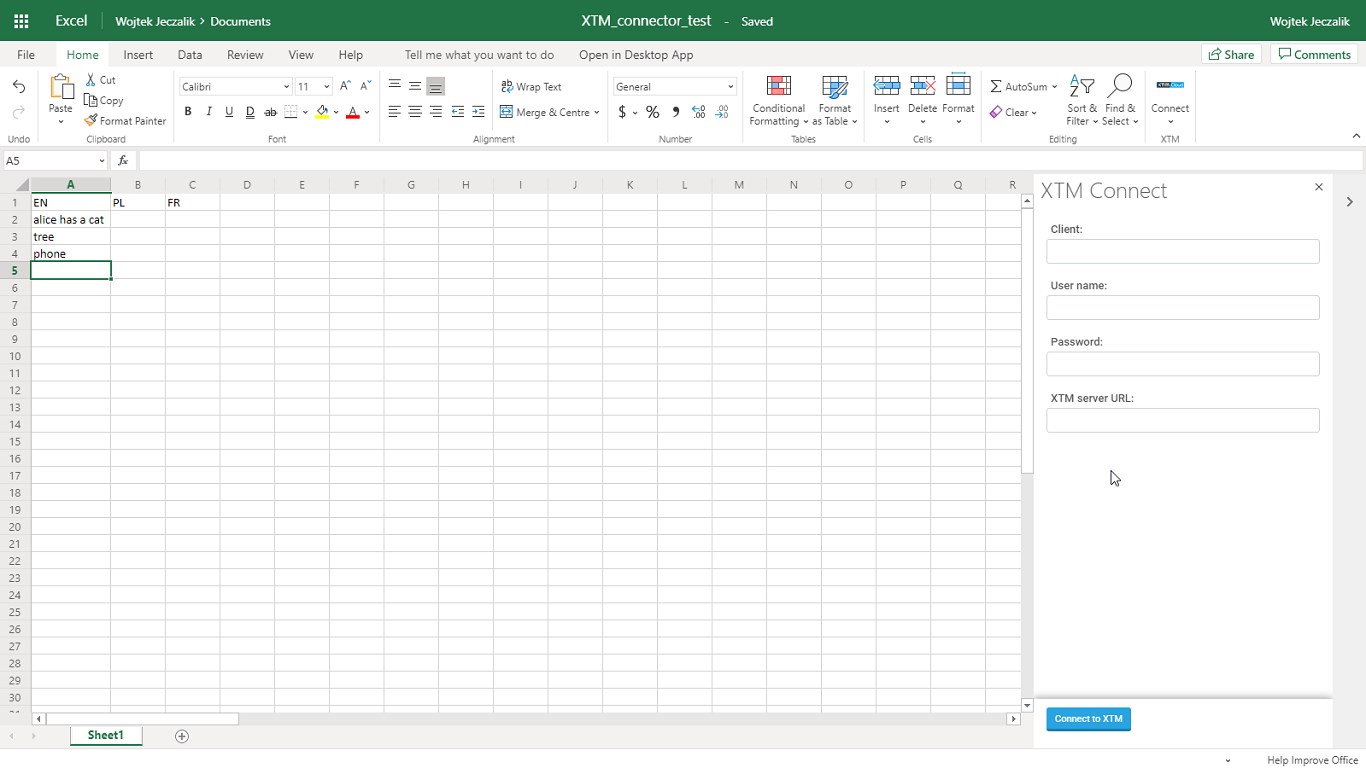Click the Undo arrow icon
Screen dimensions: 1366x768
coord(18,87)
